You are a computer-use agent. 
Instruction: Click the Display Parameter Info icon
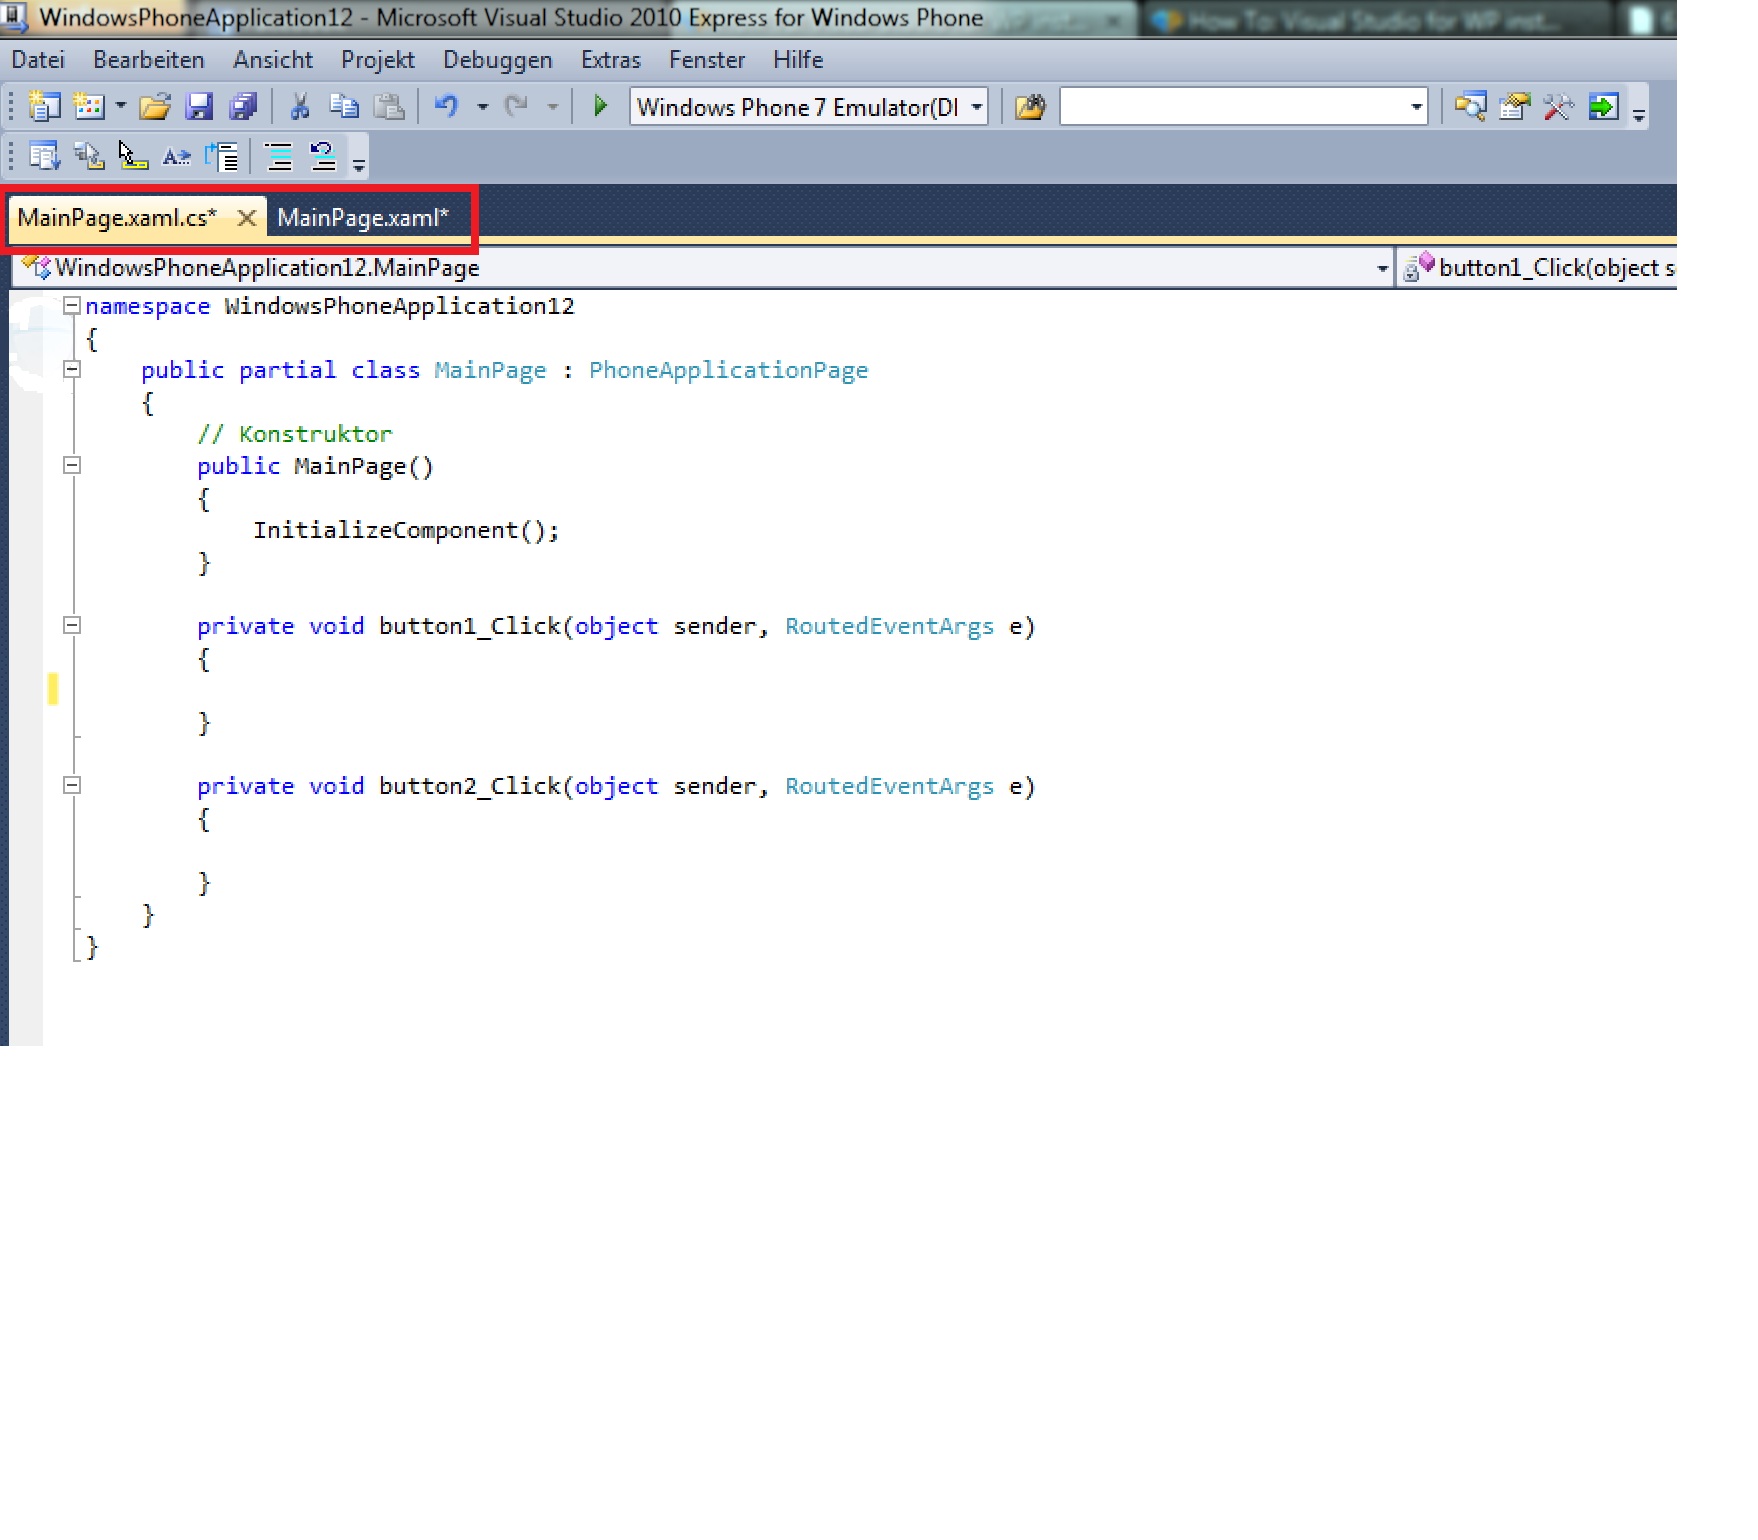tap(88, 156)
